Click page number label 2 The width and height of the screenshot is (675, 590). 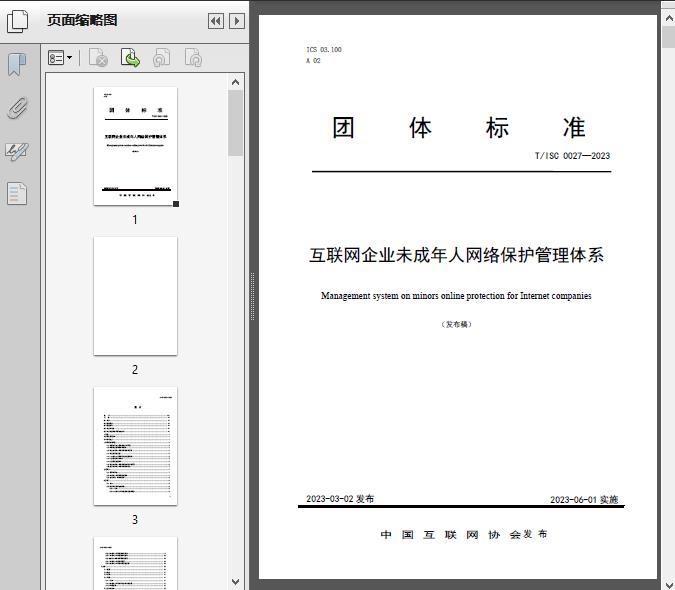click(135, 370)
